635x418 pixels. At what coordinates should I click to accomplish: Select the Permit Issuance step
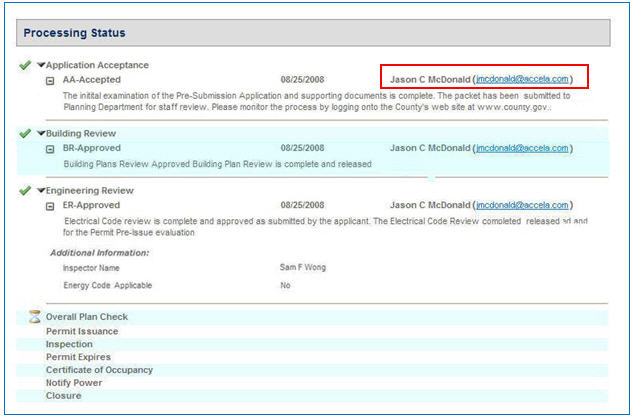[x=82, y=331]
